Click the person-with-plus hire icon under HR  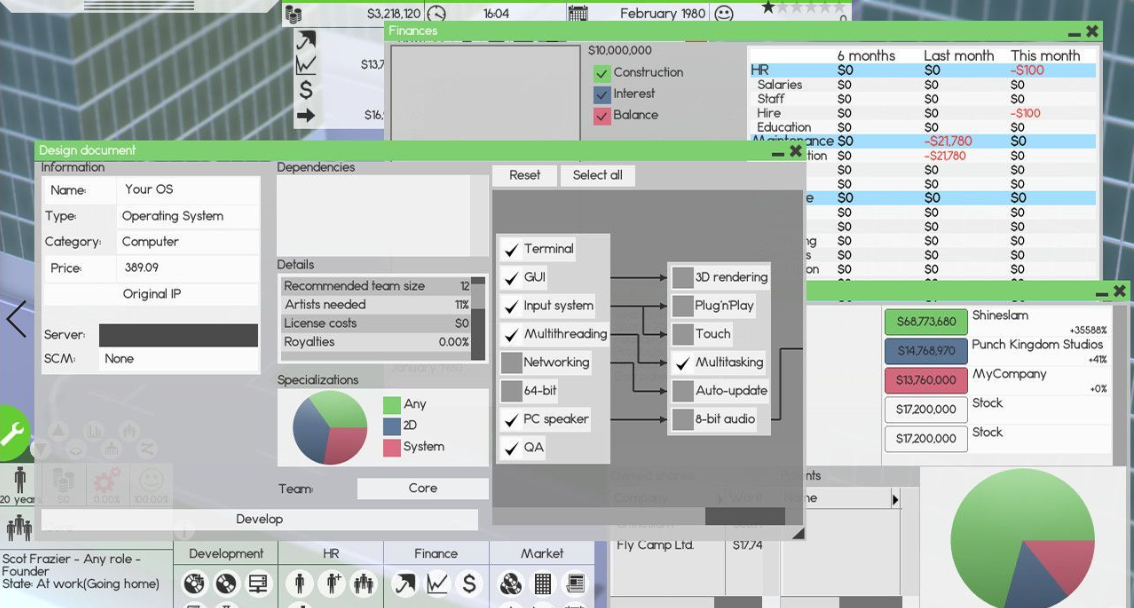[332, 583]
